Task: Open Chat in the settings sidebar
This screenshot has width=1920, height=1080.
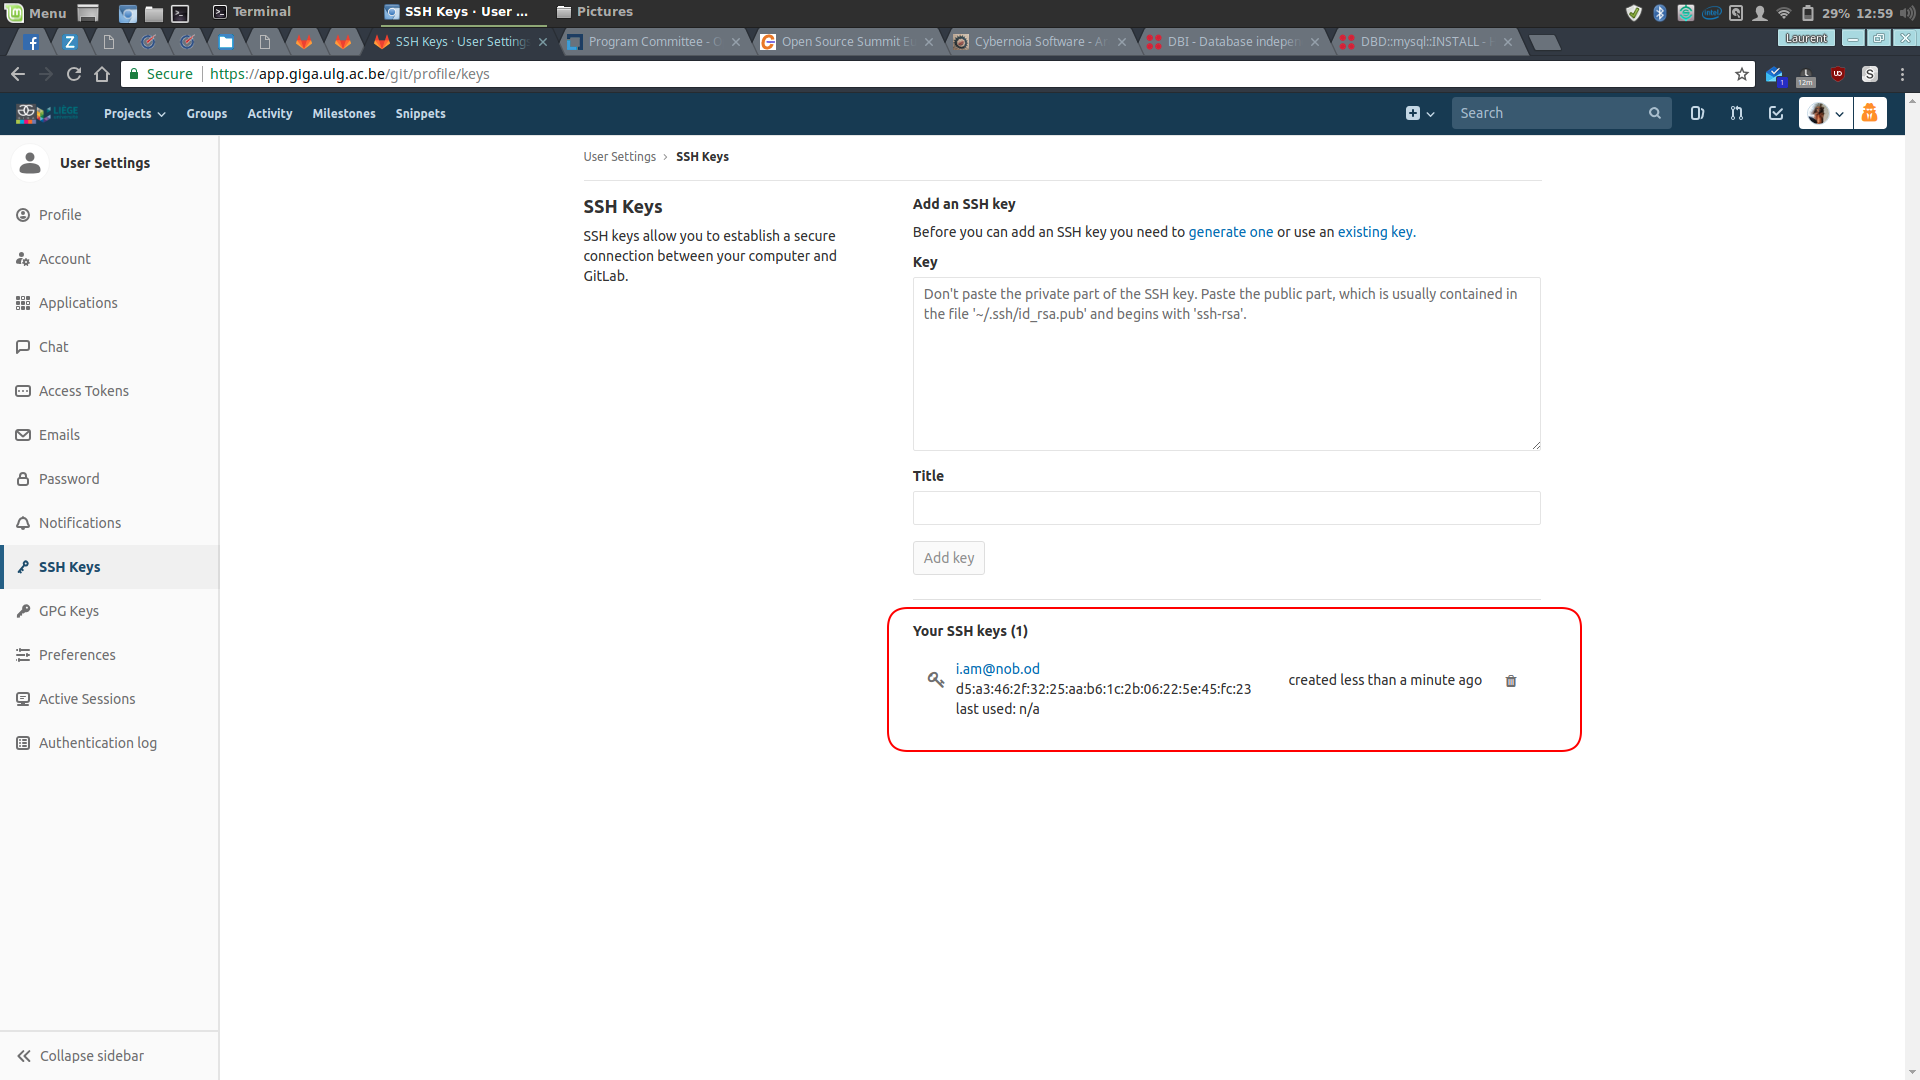Action: pos(109,347)
